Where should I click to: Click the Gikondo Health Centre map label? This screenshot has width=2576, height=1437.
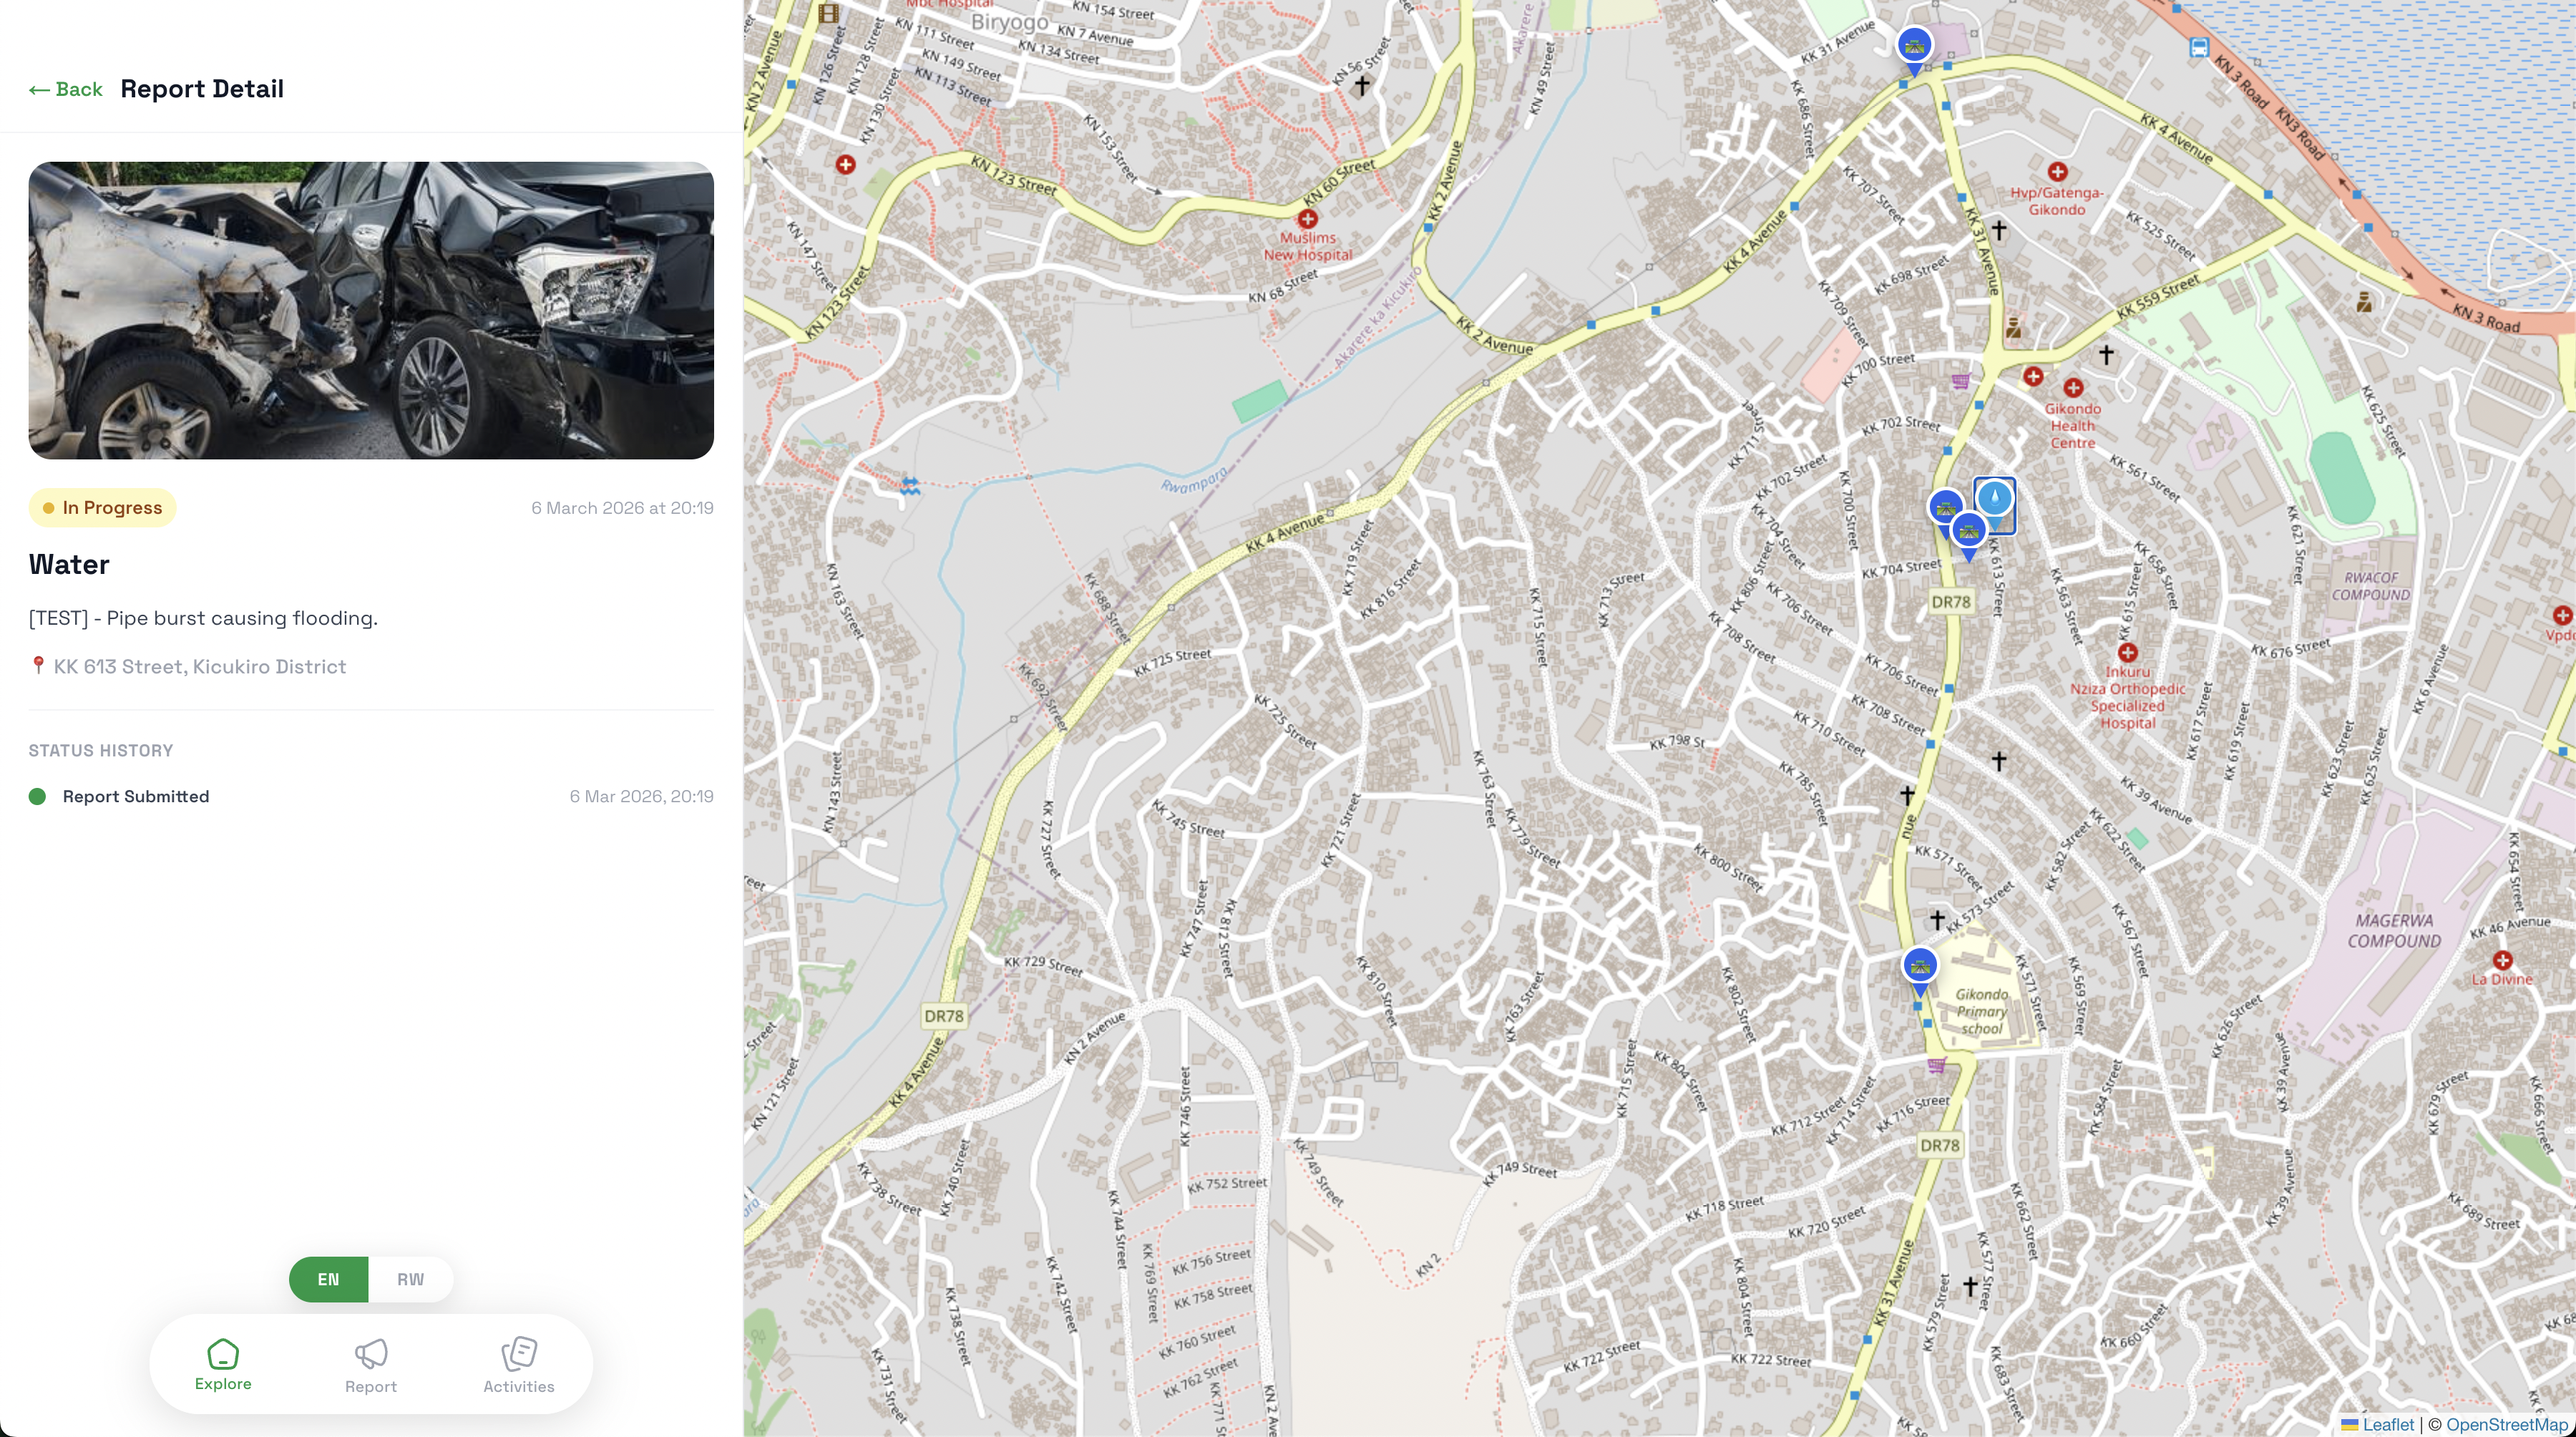(2072, 425)
